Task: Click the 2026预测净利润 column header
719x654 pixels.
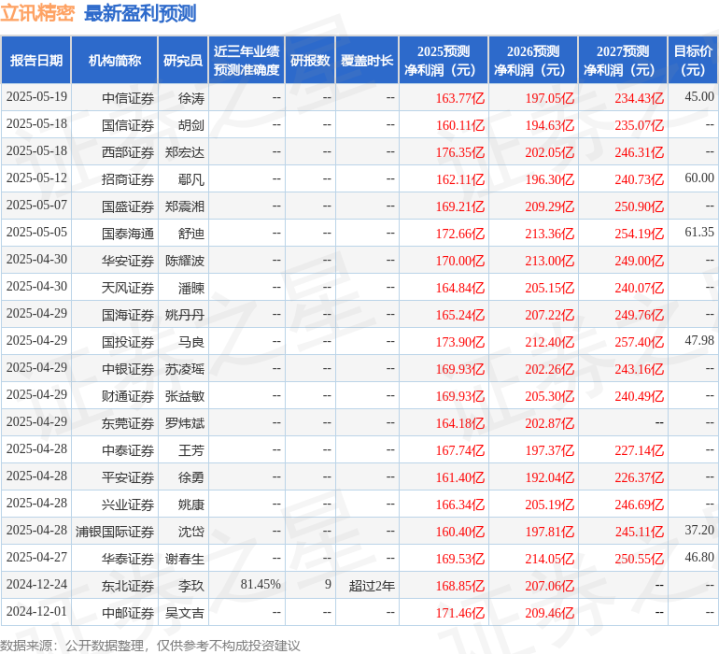Action: 533,60
